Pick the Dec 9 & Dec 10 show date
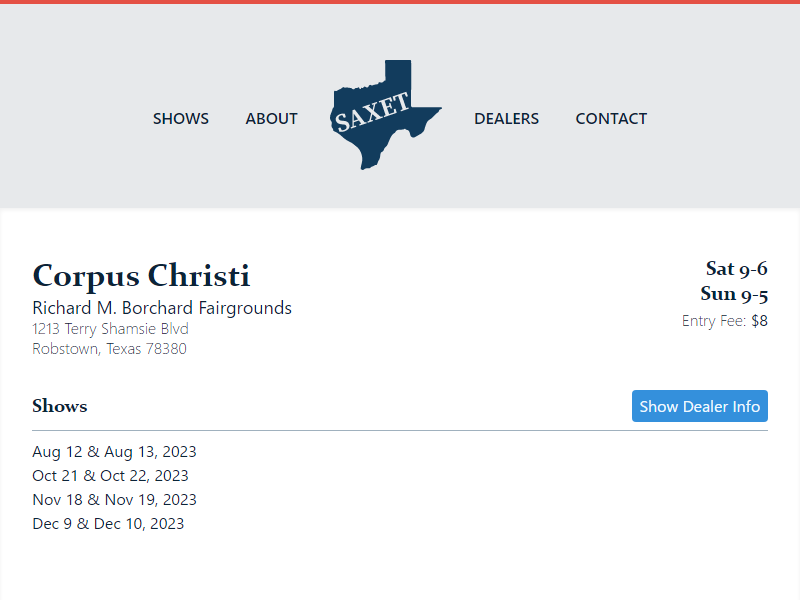The width and height of the screenshot is (800, 600). pos(108,524)
